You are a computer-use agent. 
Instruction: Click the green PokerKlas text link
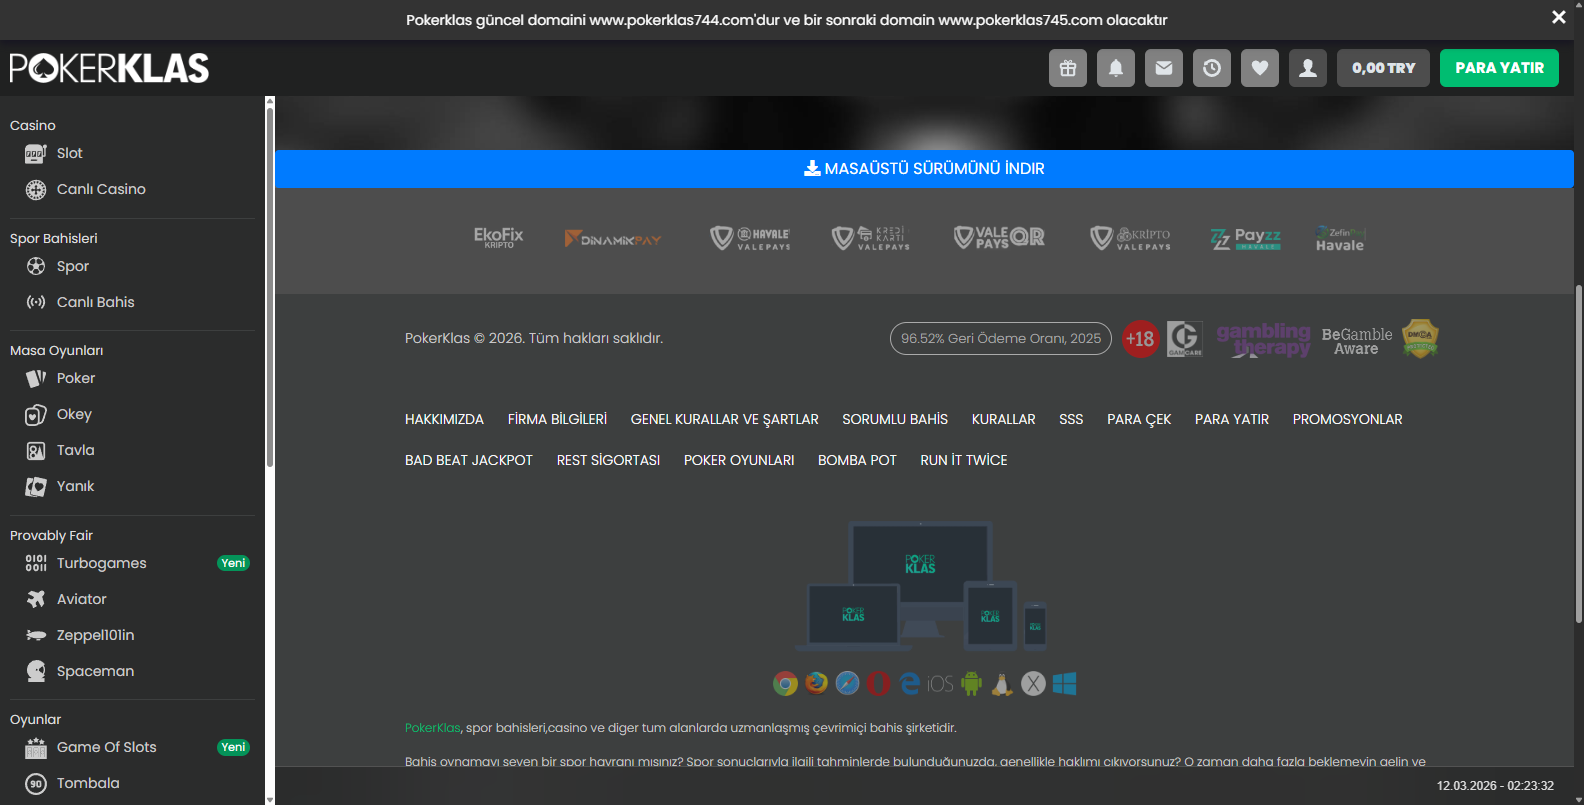click(x=433, y=728)
